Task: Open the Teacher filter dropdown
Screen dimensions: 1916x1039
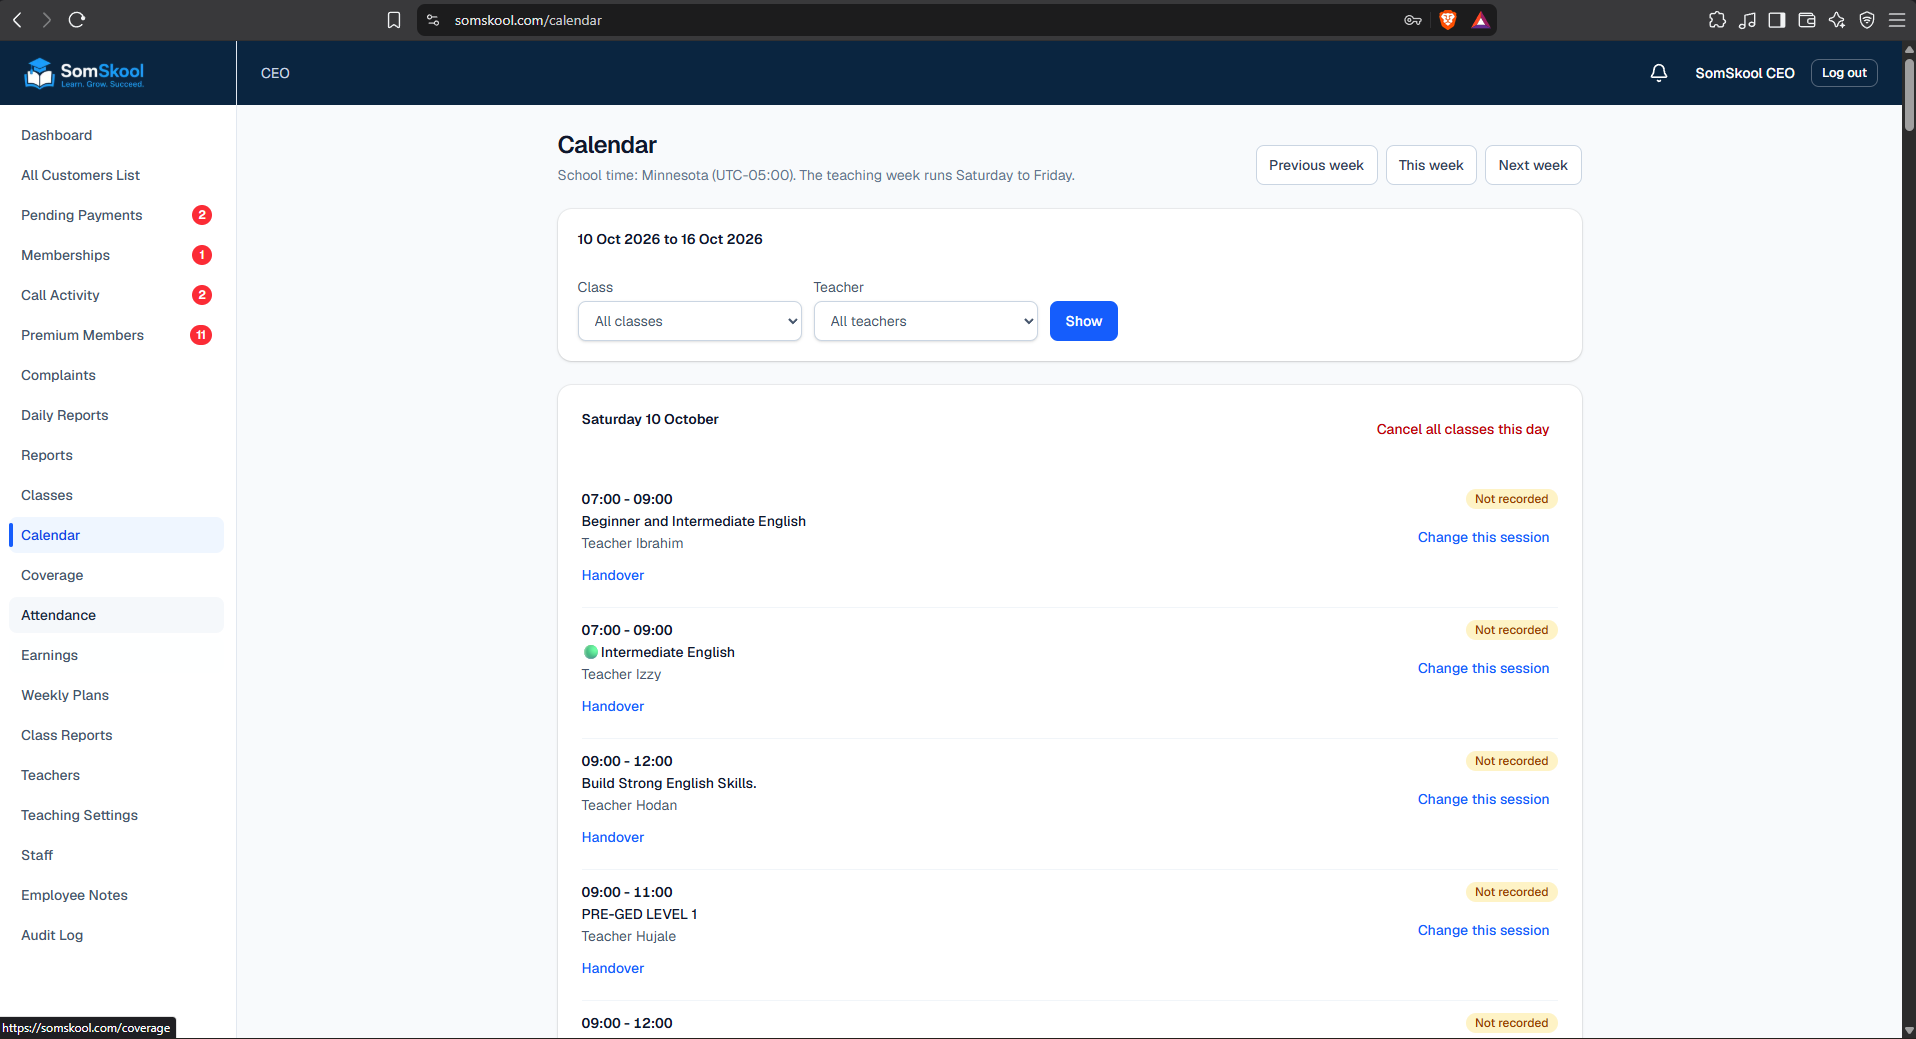Action: 926,321
